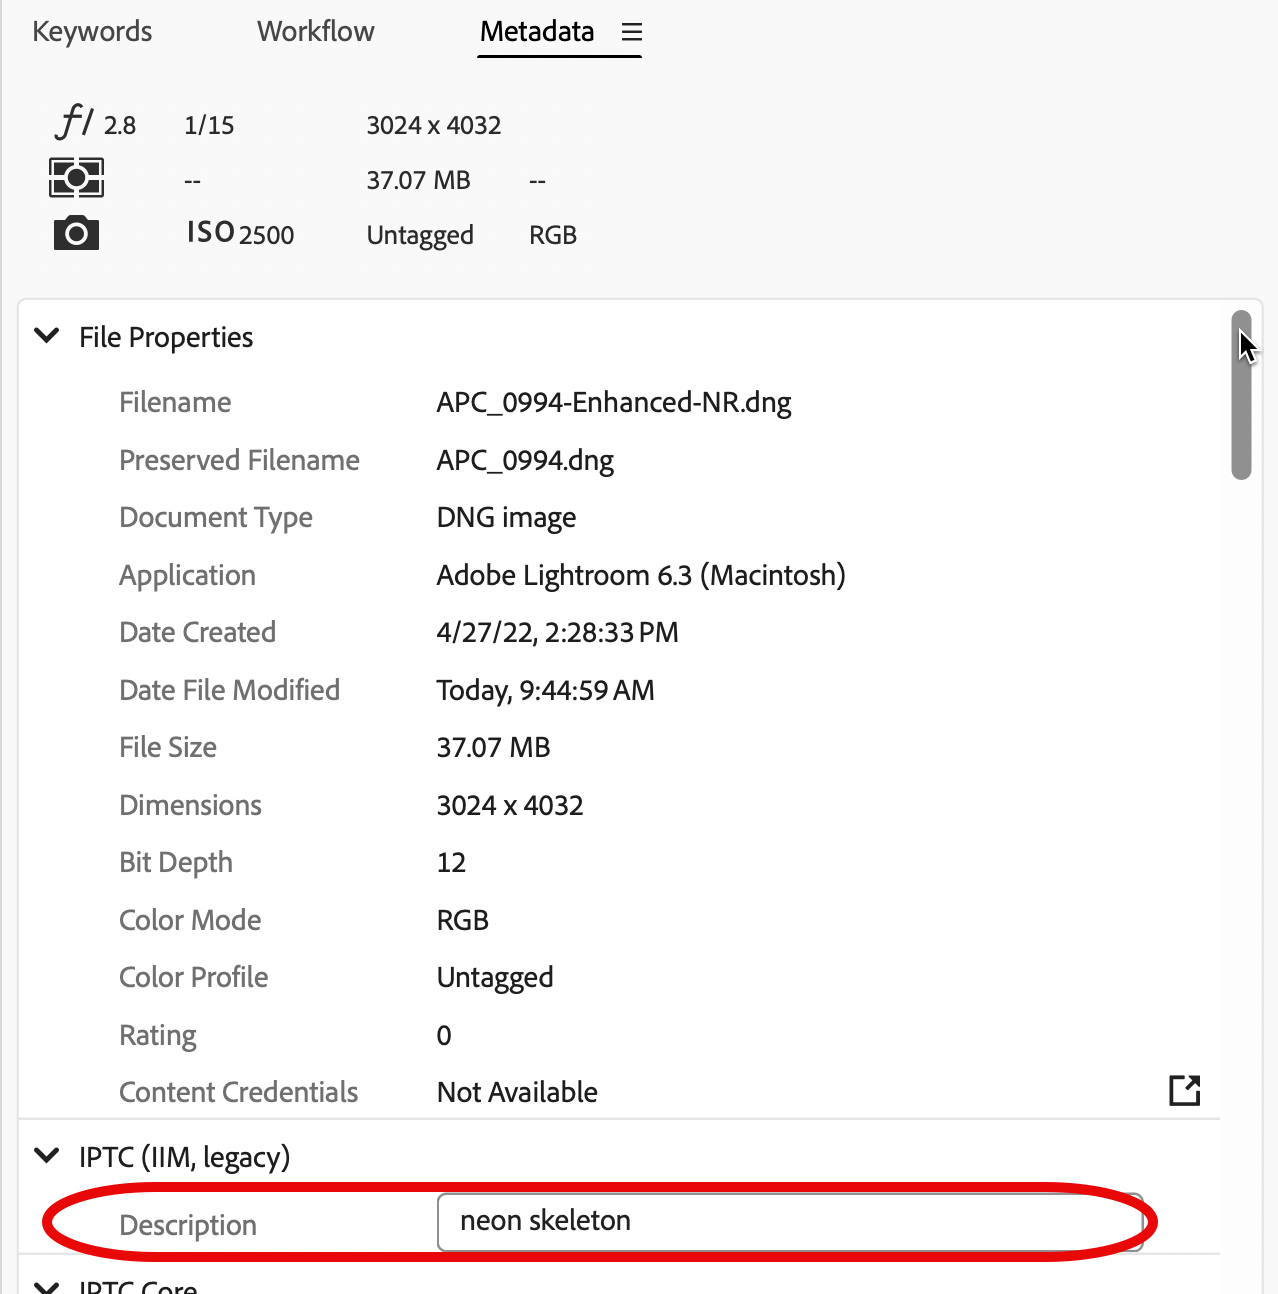Click the ISO 2500 indicator
This screenshot has height=1294, width=1278.
click(x=238, y=233)
